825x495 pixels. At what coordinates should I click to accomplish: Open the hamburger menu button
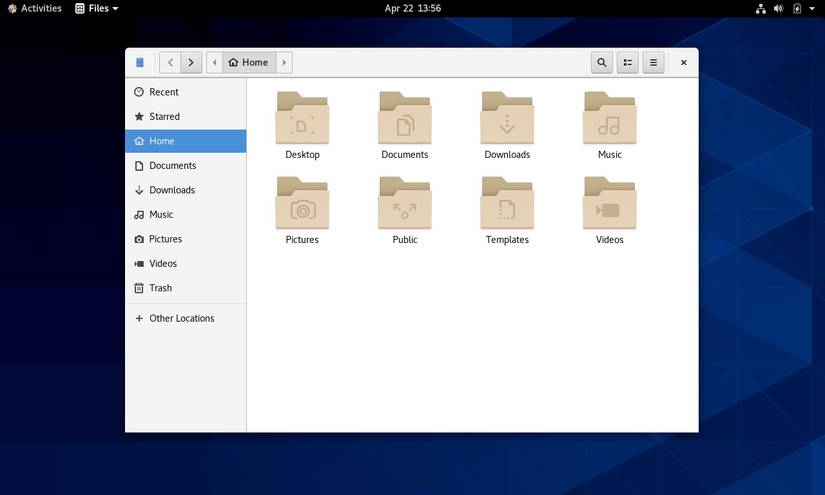[x=653, y=62]
